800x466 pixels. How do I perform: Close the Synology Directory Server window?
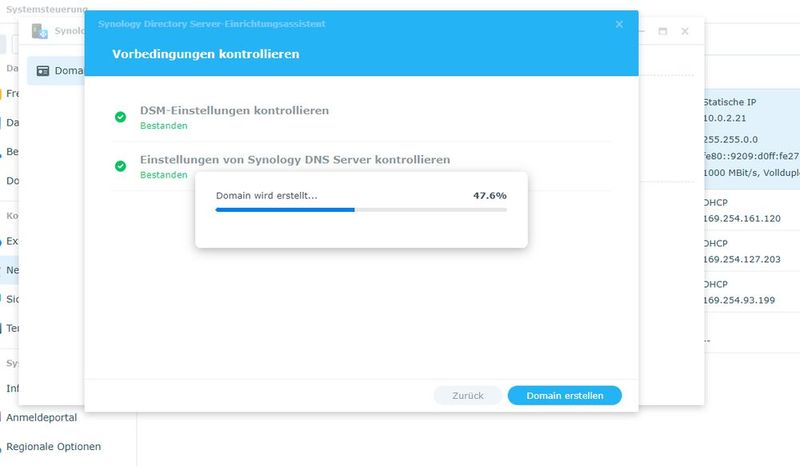click(x=685, y=31)
